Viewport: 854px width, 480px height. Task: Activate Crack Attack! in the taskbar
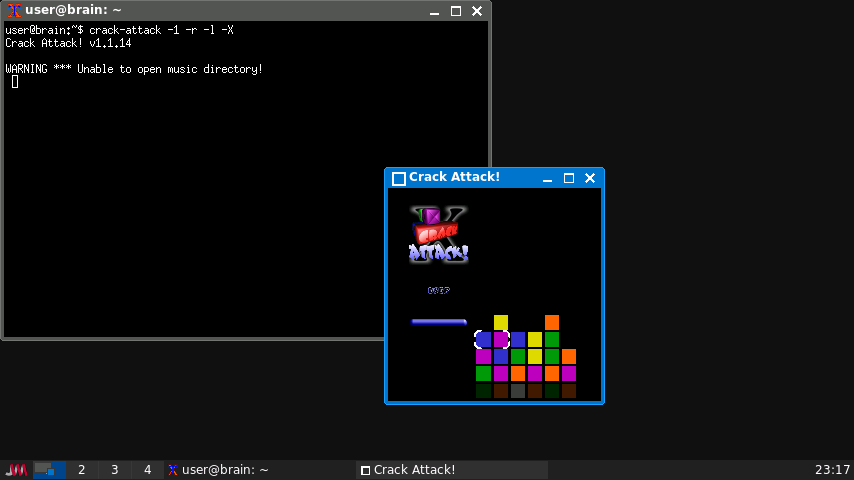451,470
